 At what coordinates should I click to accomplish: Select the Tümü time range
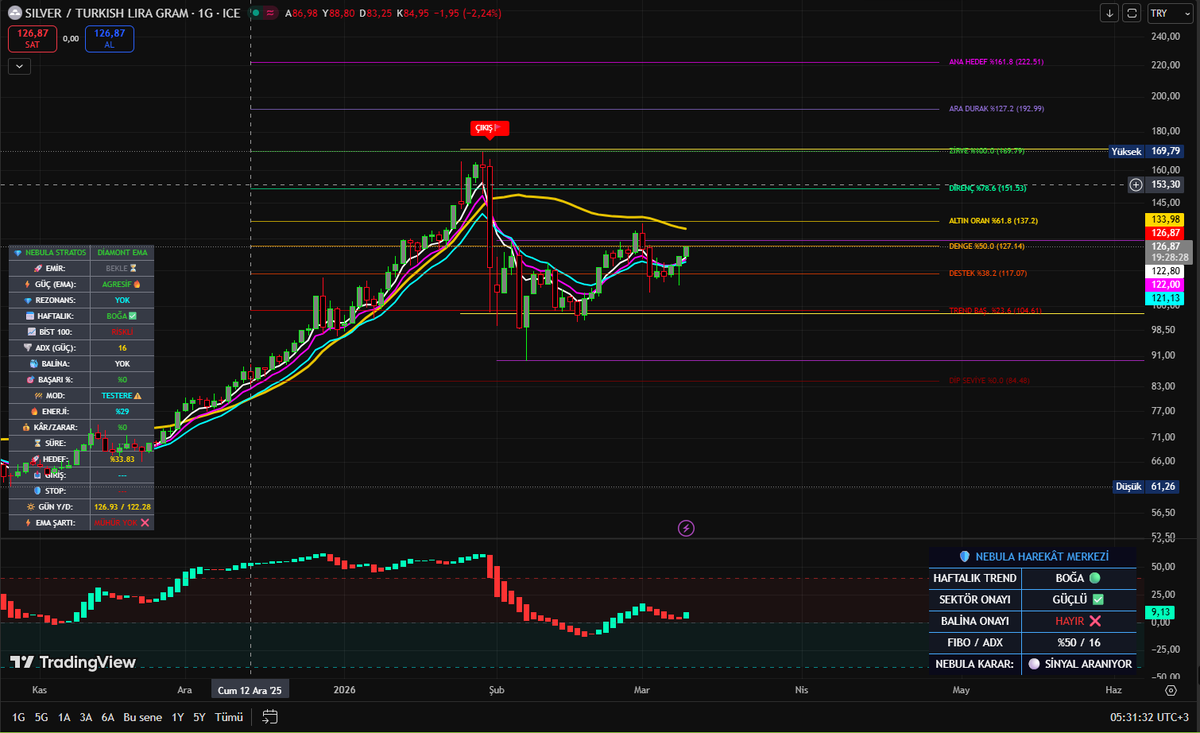pos(230,717)
